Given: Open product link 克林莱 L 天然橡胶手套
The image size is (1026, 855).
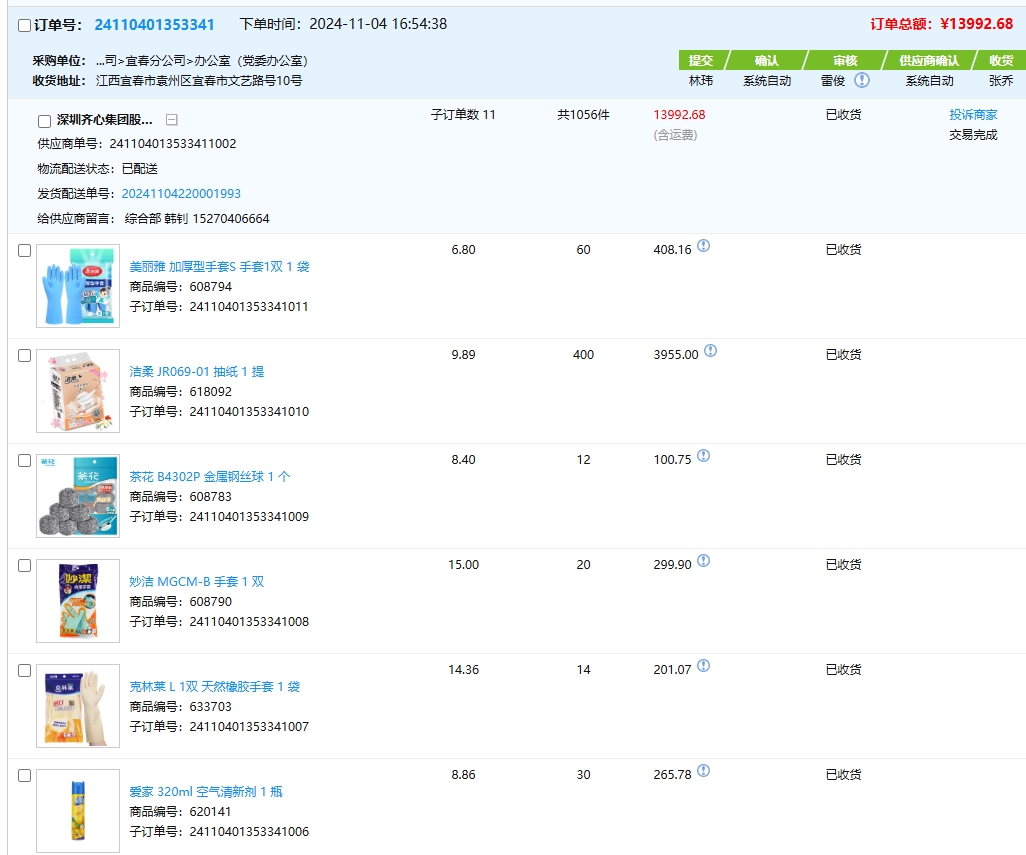Looking at the screenshot, I should pos(215,687).
